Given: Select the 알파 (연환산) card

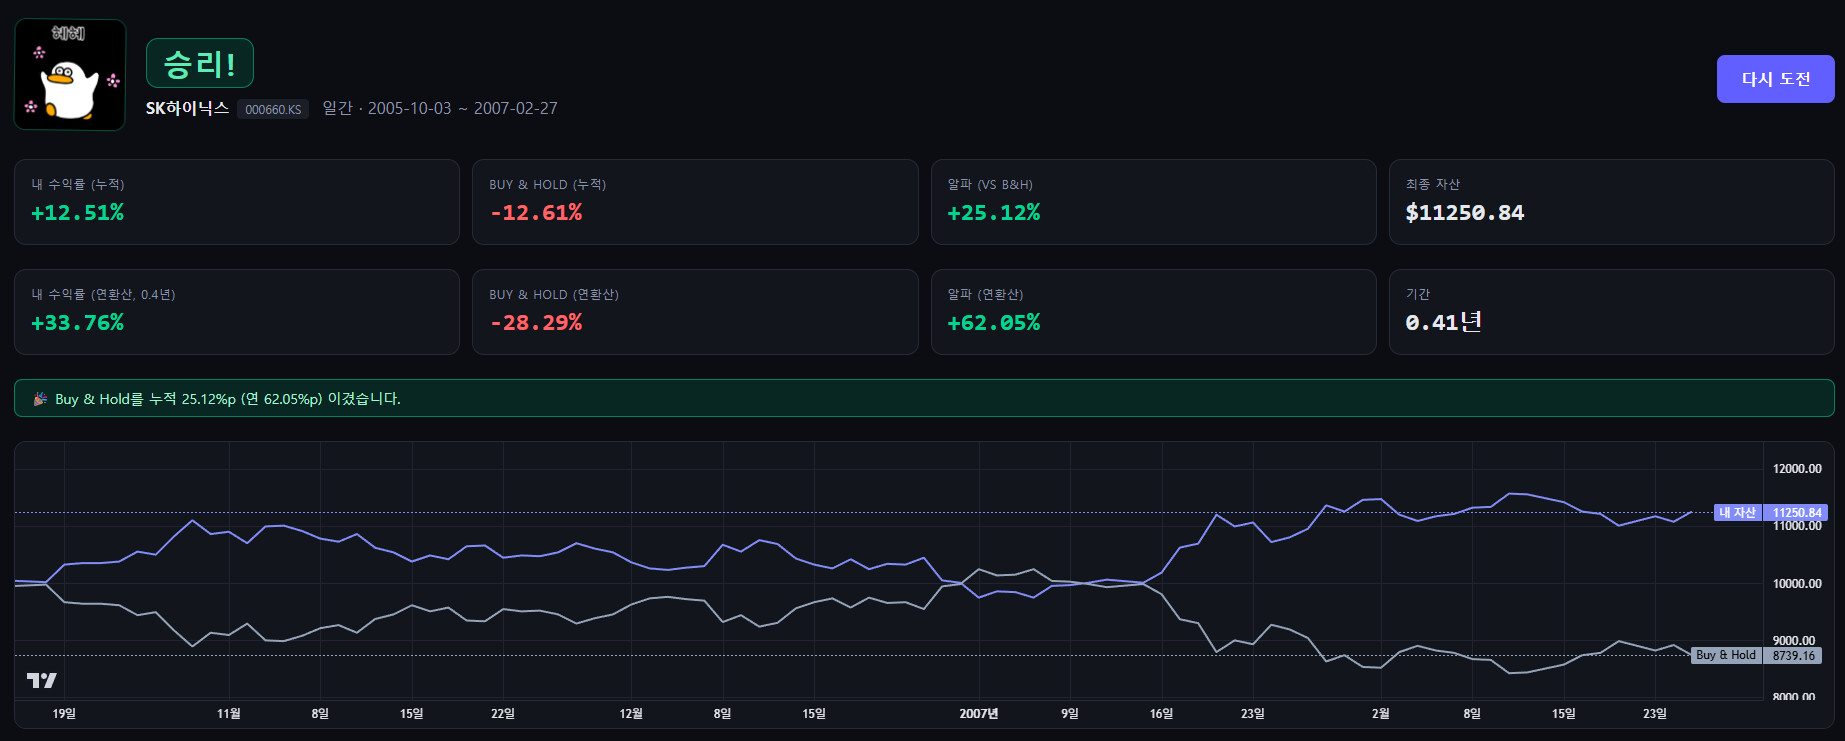Looking at the screenshot, I should coord(1153,312).
